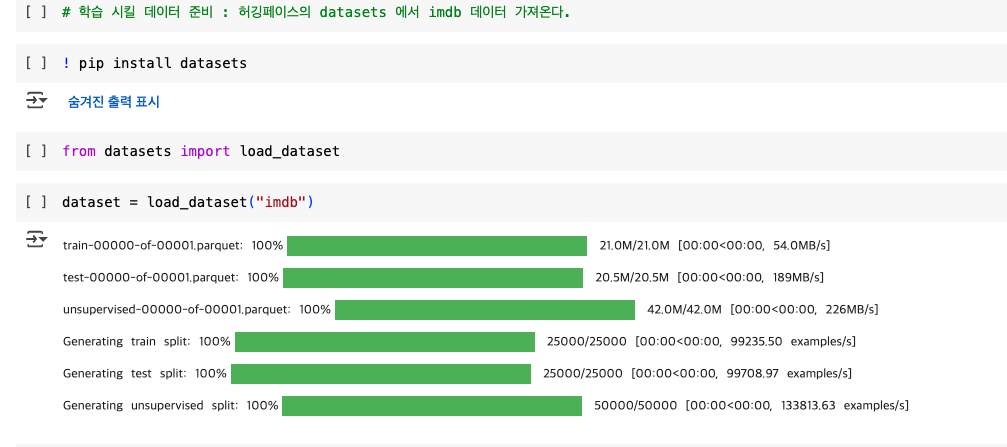Click the Generating unsupervised split progress bar
Image resolution: width=1007 pixels, height=447 pixels.
(x=432, y=406)
